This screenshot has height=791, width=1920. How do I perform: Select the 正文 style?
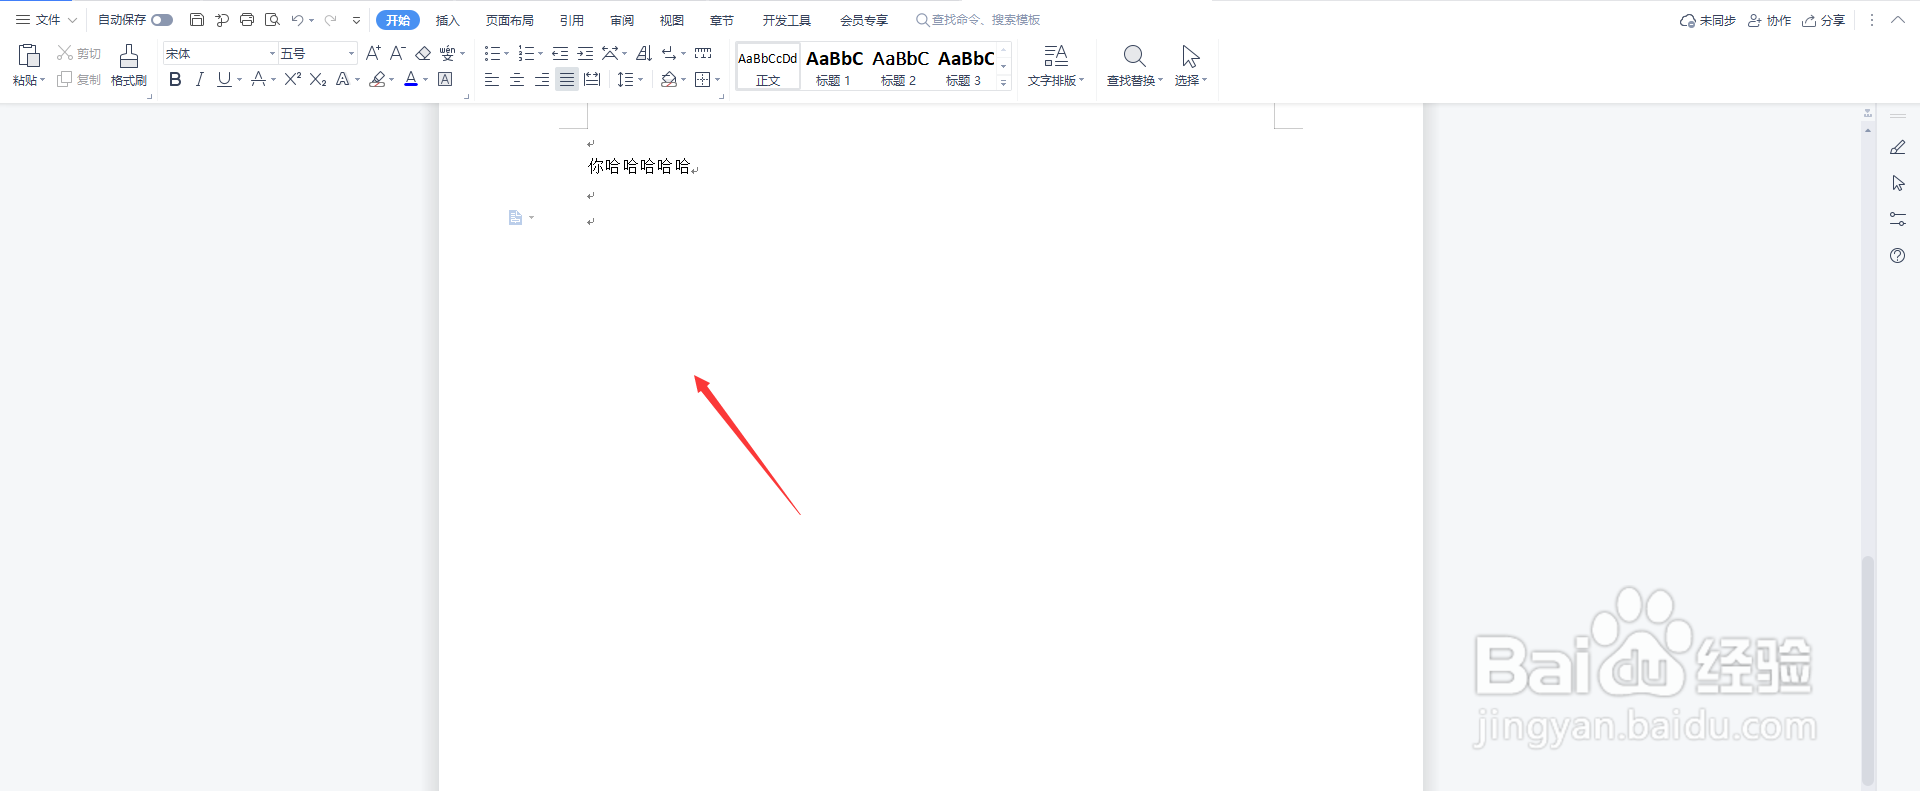[768, 67]
